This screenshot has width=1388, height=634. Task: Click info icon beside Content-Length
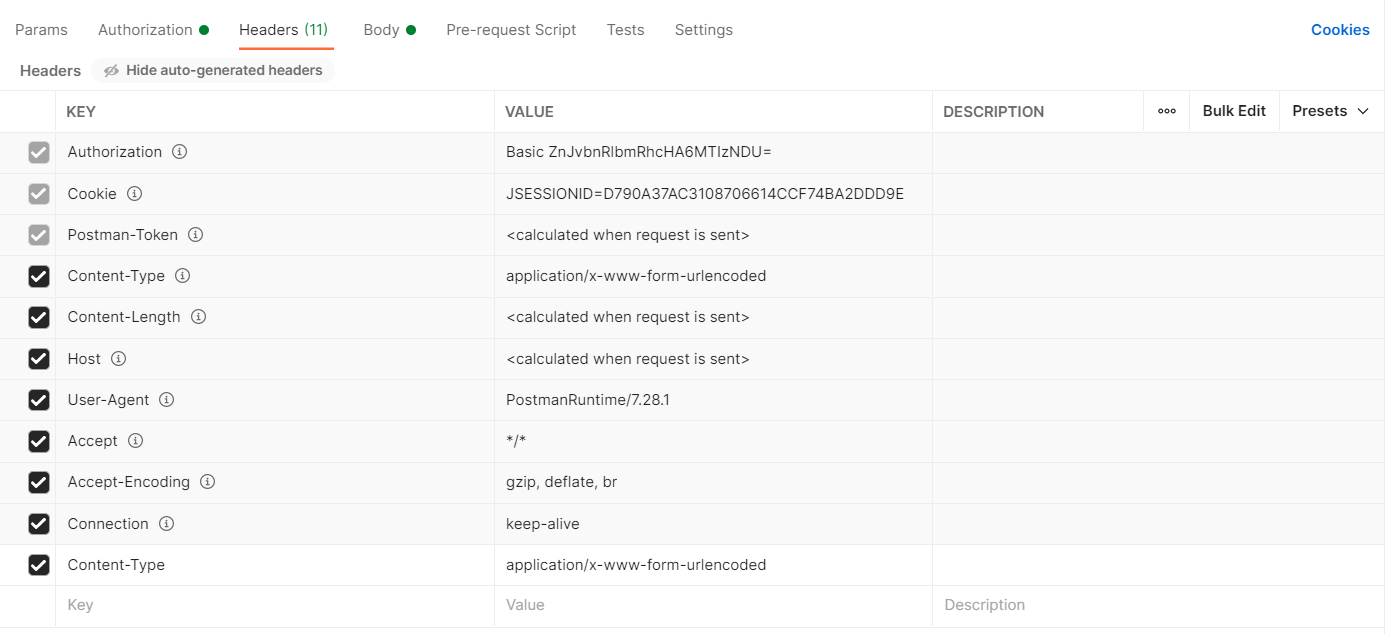[199, 317]
